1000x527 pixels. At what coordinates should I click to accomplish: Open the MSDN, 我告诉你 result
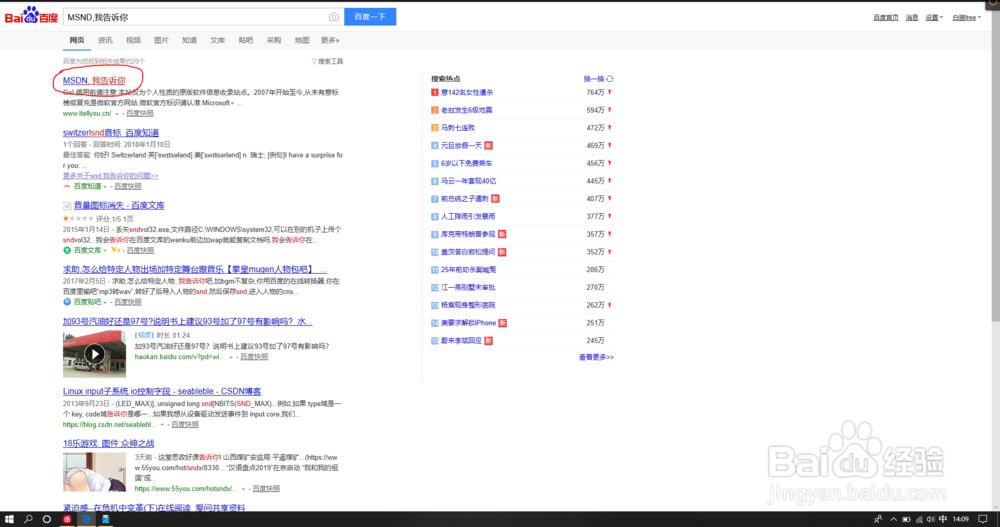click(x=94, y=80)
